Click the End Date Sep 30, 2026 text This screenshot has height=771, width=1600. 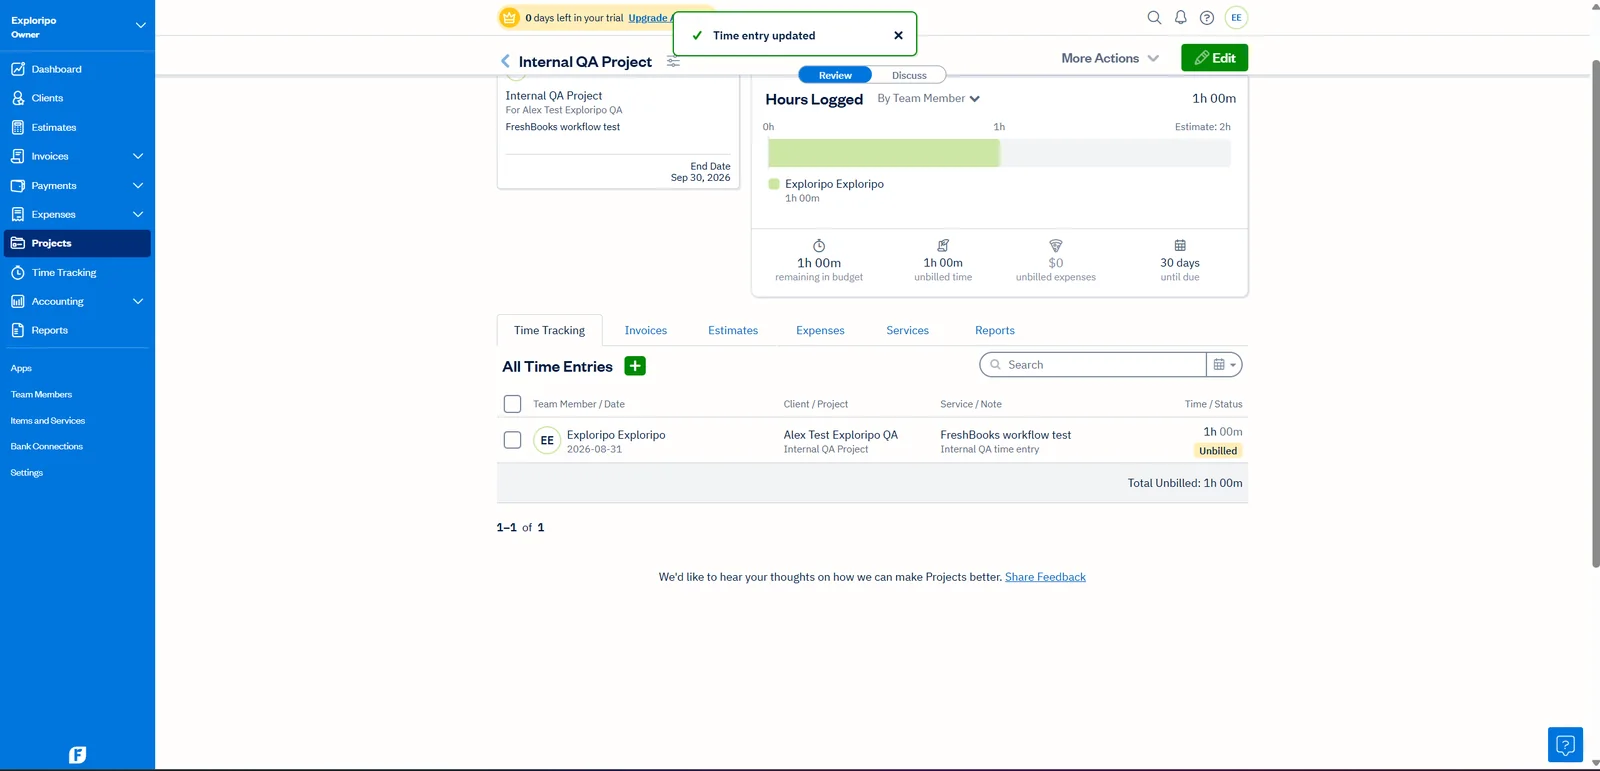click(700, 172)
